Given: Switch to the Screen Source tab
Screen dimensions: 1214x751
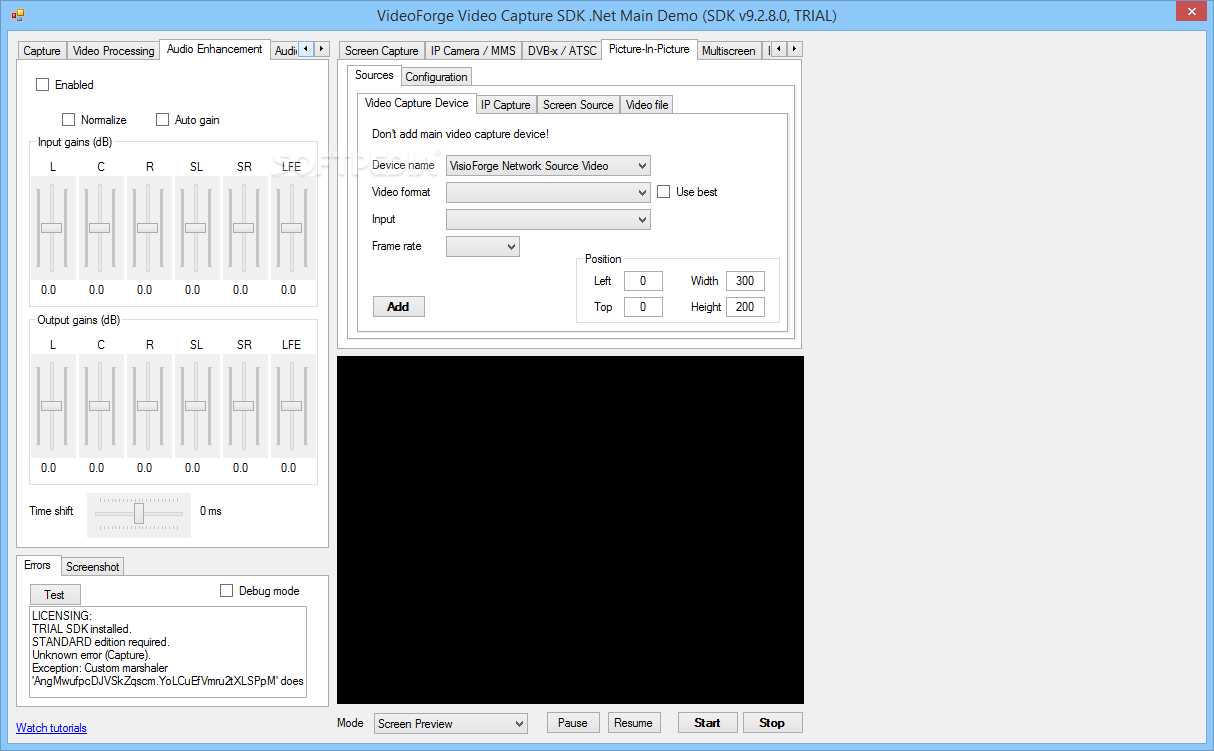Looking at the screenshot, I should pos(578,105).
